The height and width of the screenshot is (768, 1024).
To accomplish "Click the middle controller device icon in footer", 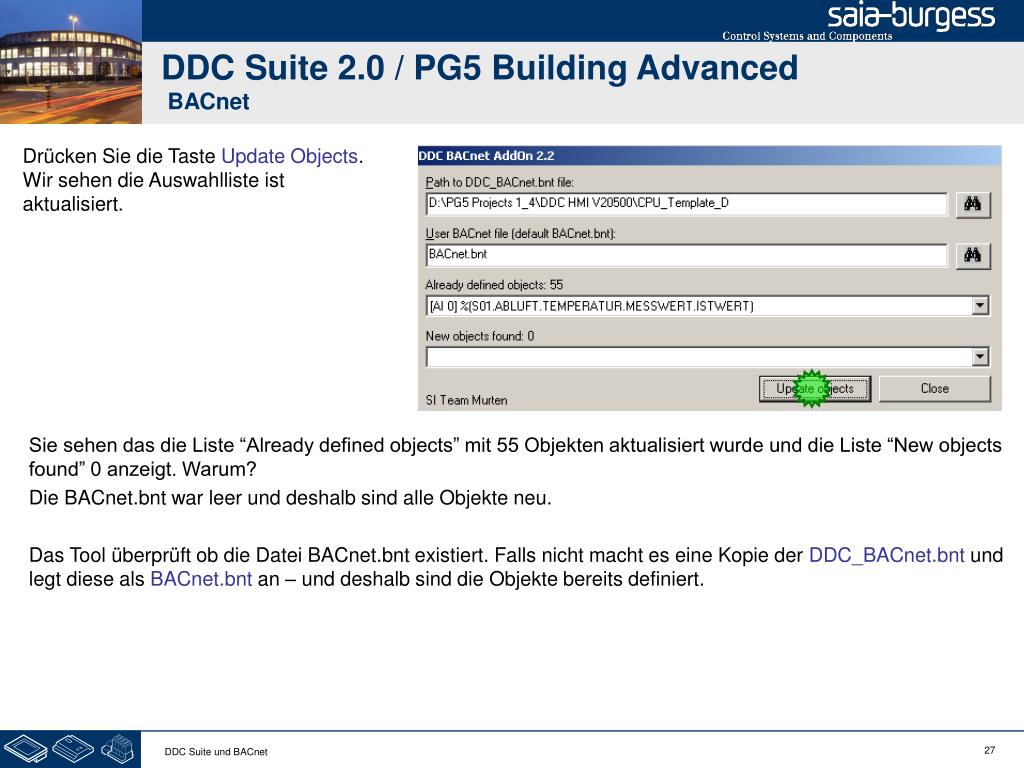I will pyautogui.click(x=72, y=748).
